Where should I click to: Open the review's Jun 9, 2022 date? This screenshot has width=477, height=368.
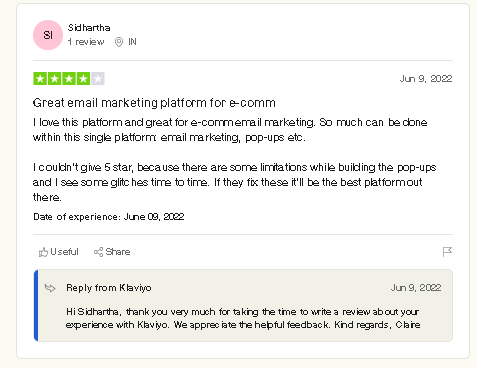[426, 79]
